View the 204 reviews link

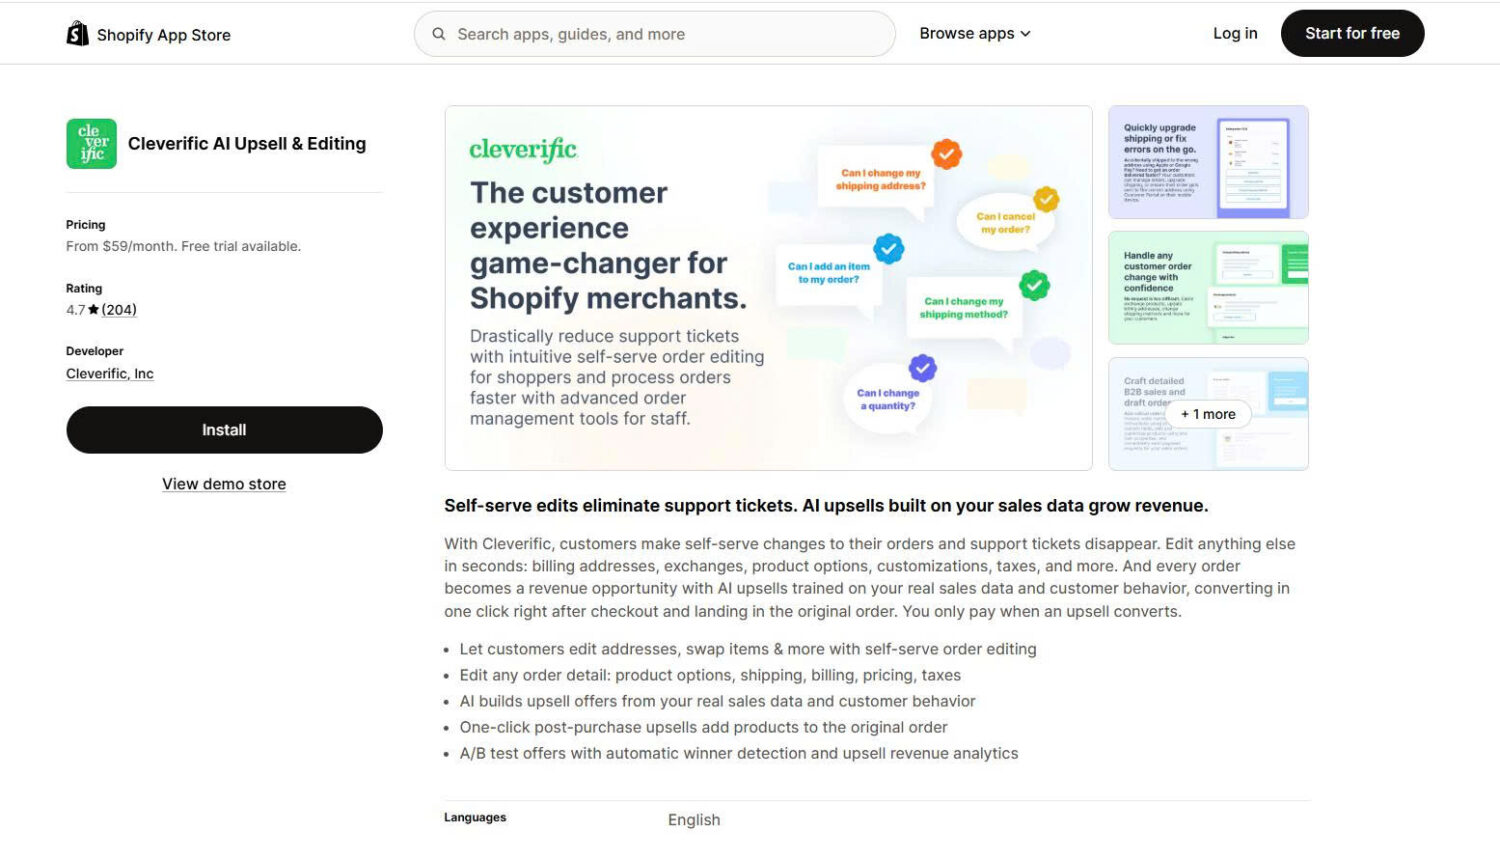coord(119,310)
